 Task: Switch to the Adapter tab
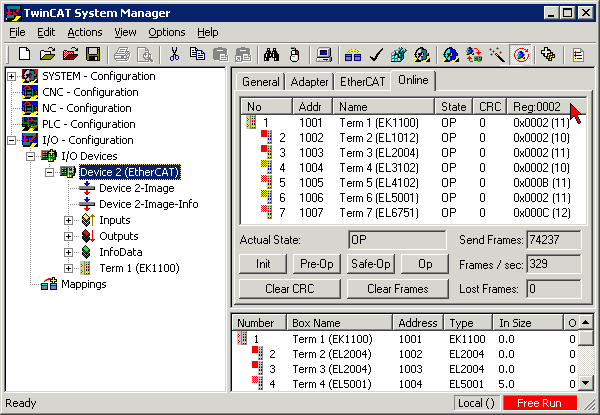point(311,82)
